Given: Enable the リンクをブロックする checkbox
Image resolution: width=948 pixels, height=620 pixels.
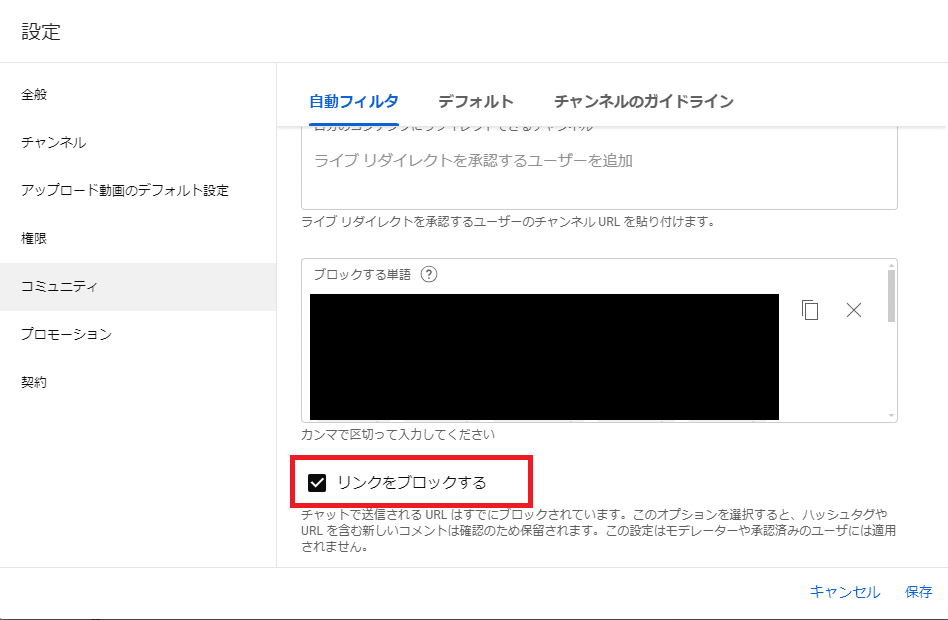Looking at the screenshot, I should (317, 481).
